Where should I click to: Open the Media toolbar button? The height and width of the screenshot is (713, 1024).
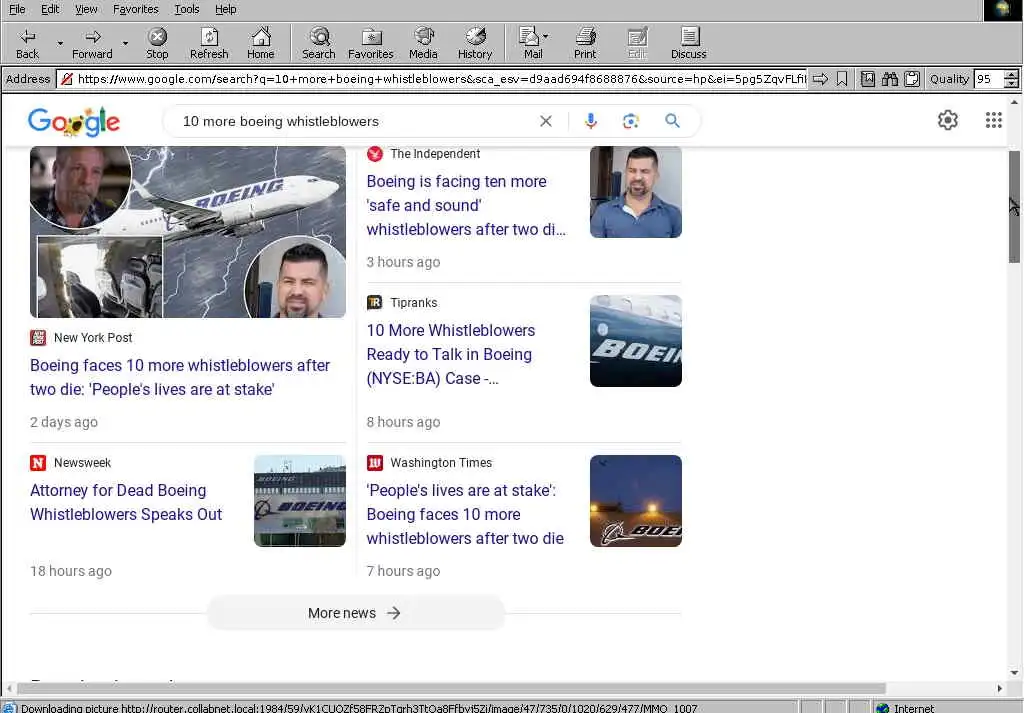point(423,44)
